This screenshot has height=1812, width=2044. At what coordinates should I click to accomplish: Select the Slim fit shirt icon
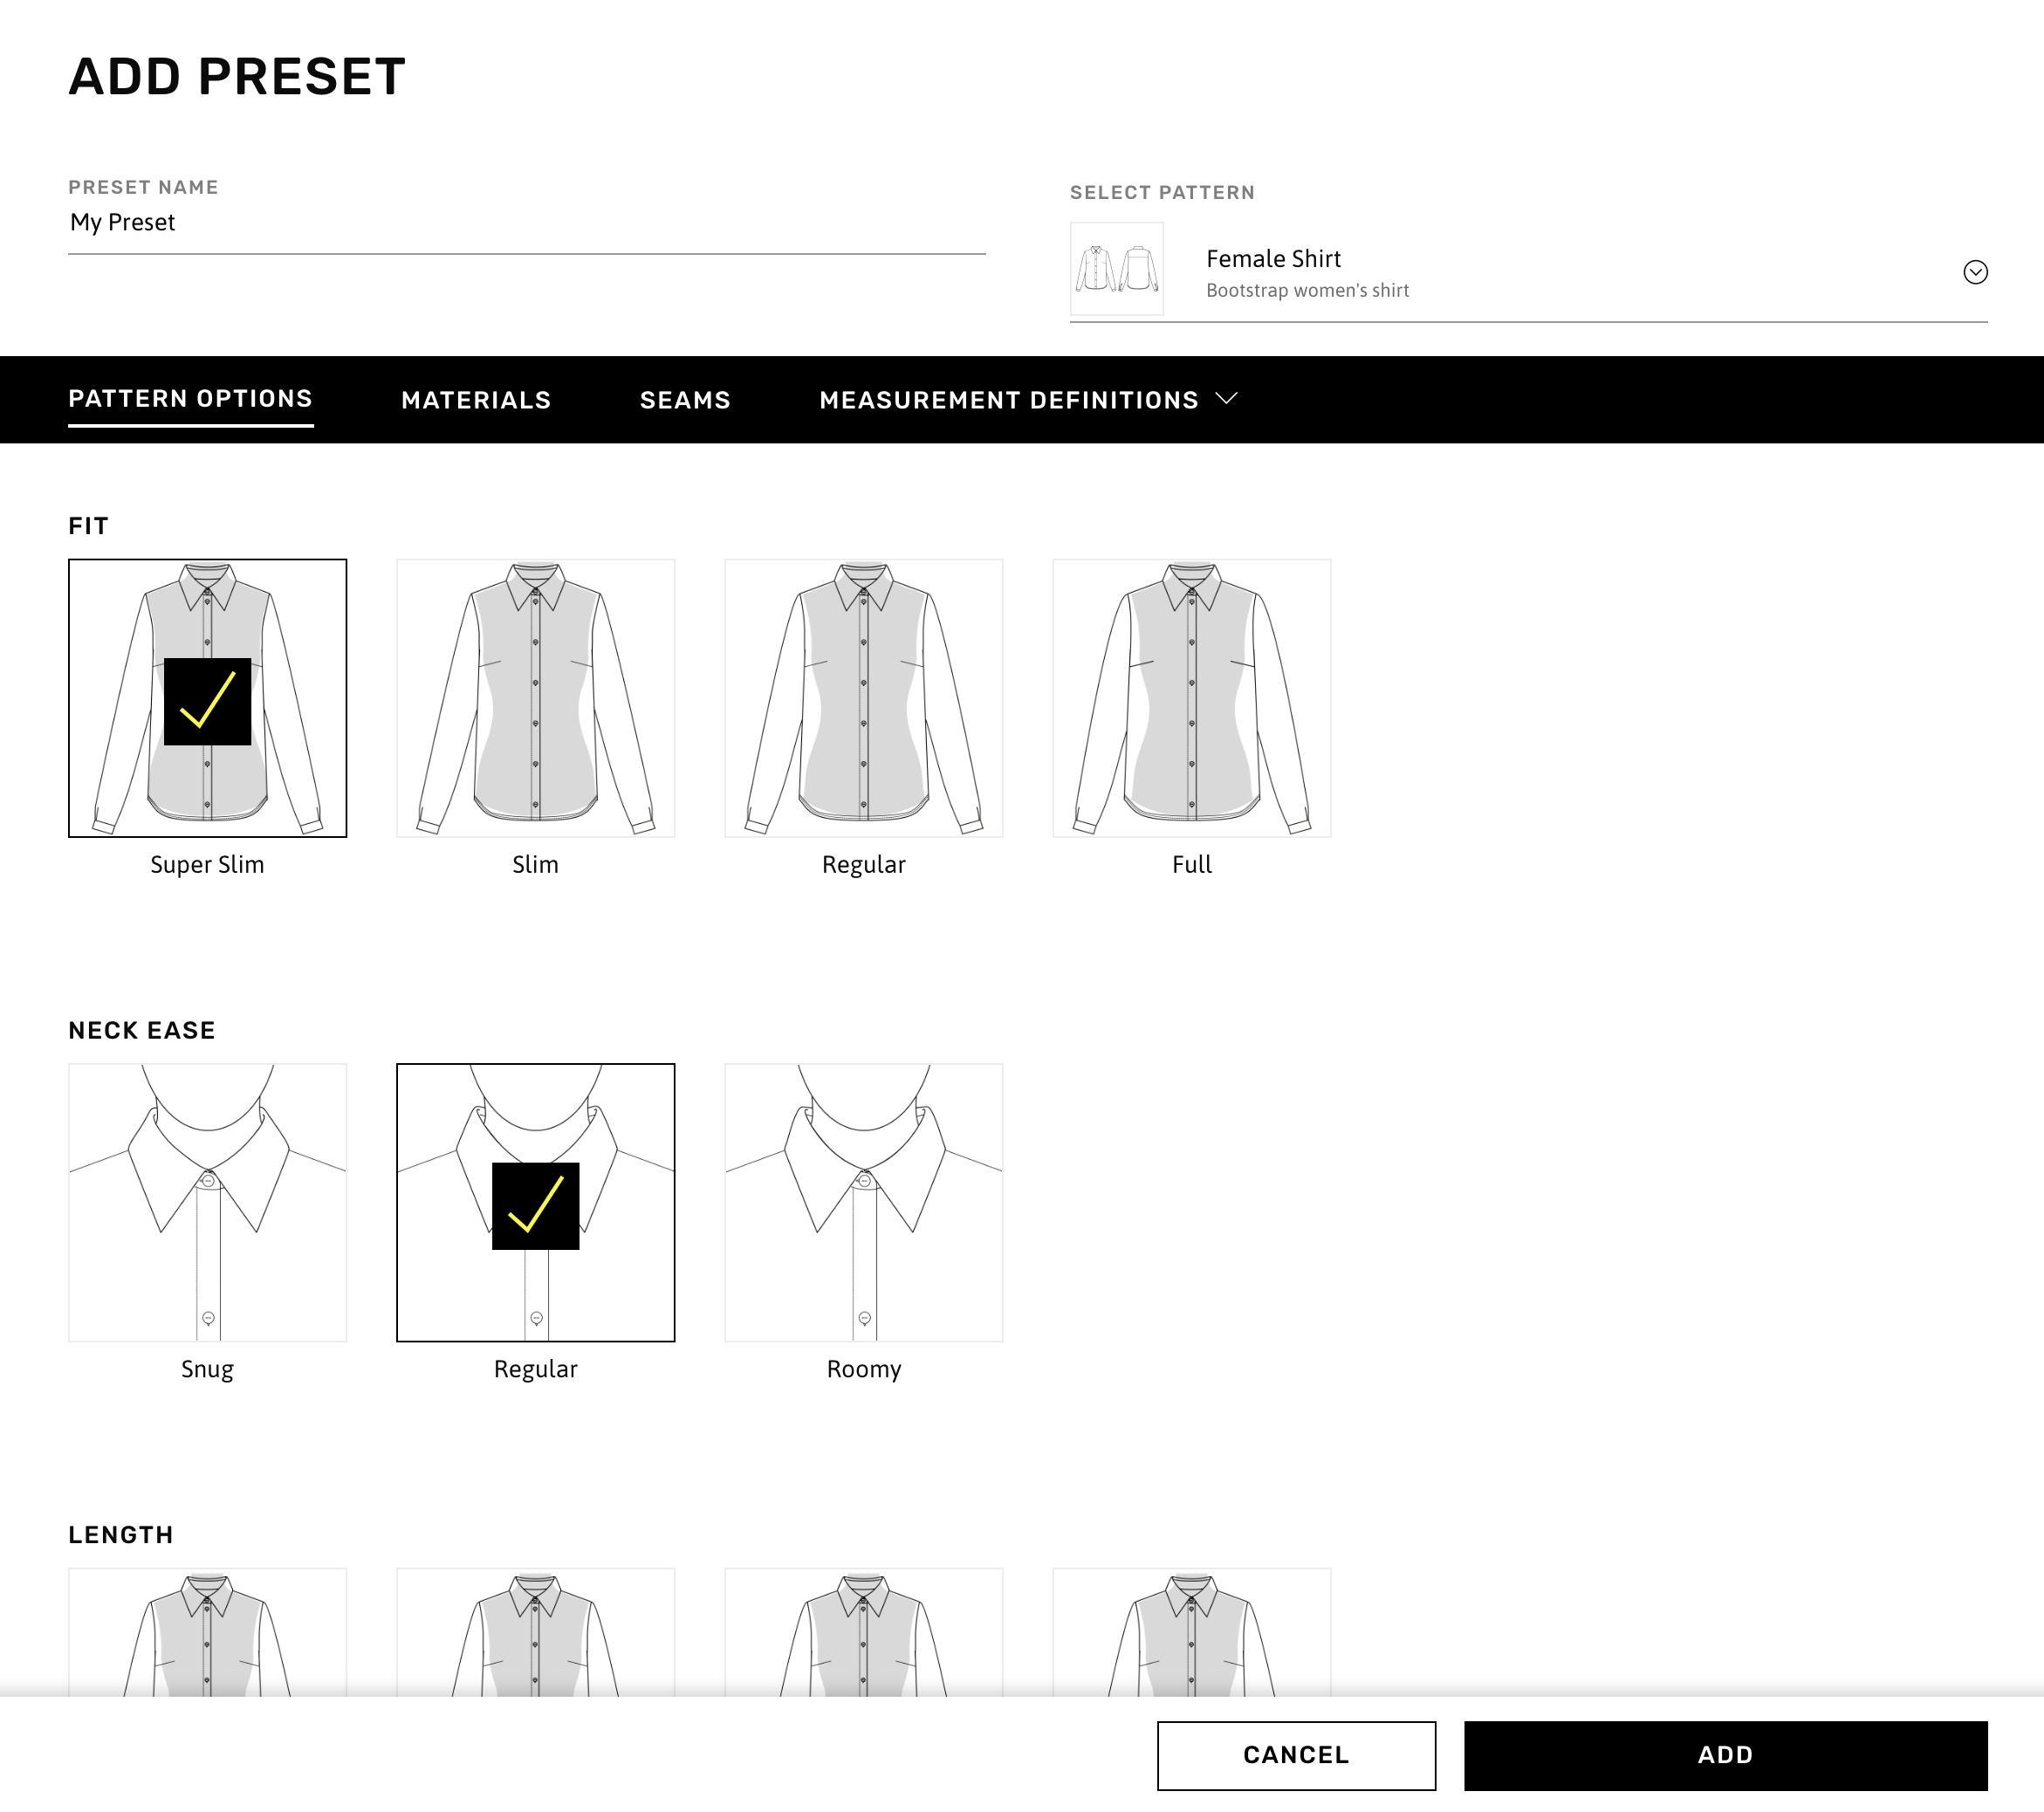535,698
